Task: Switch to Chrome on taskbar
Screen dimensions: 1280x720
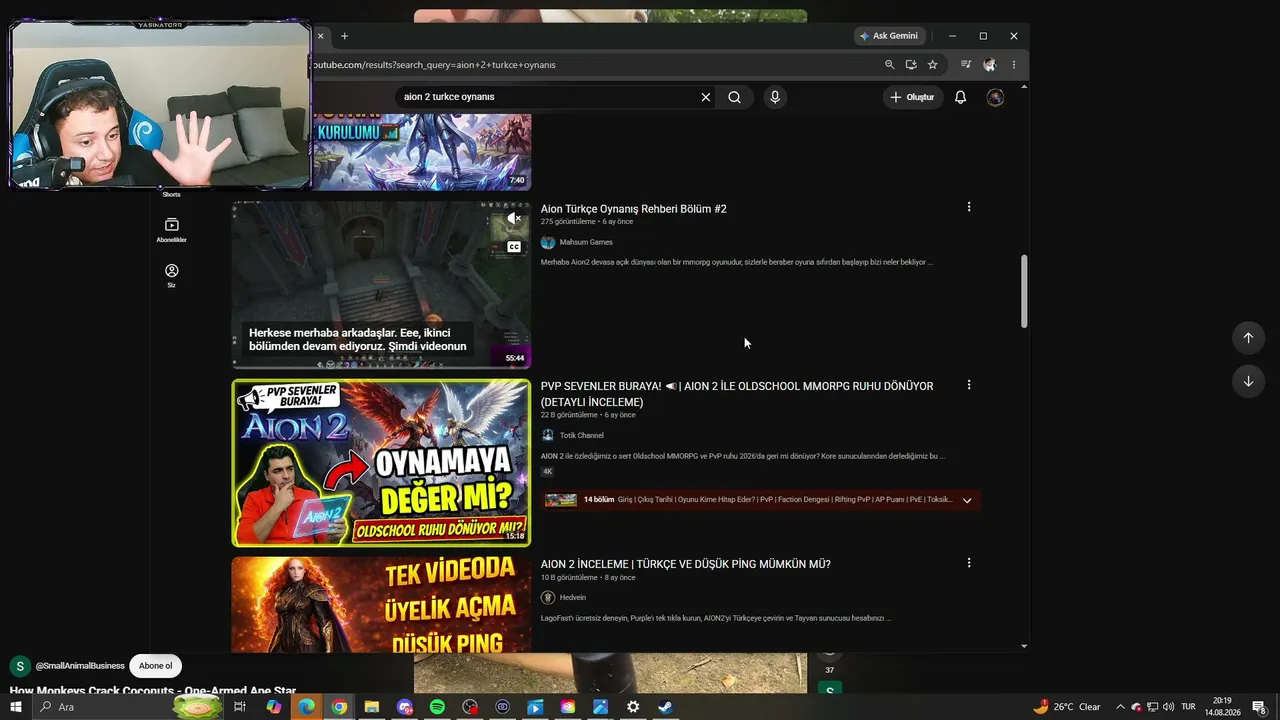Action: tap(339, 707)
